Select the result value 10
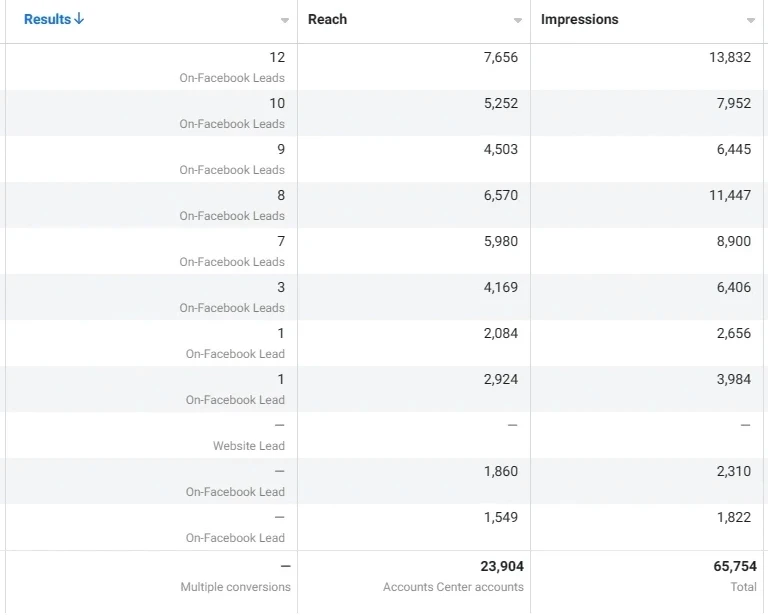The width and height of the screenshot is (768, 615). pyautogui.click(x=277, y=103)
